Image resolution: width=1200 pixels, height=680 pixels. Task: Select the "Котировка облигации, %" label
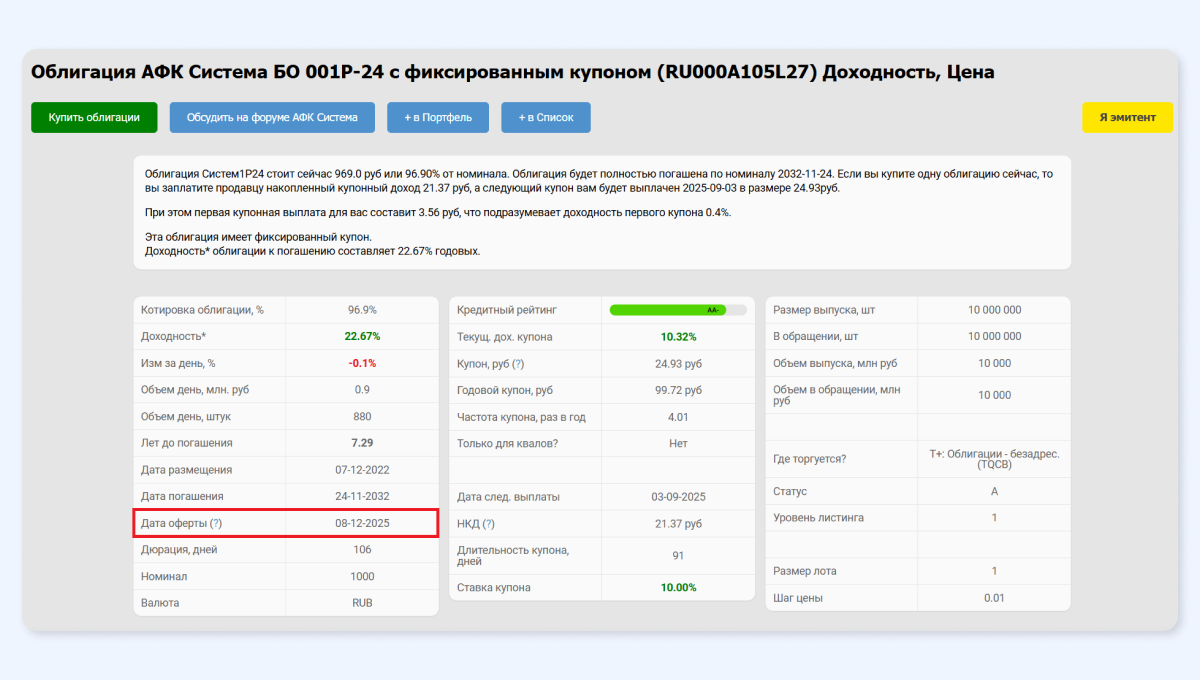pos(203,310)
